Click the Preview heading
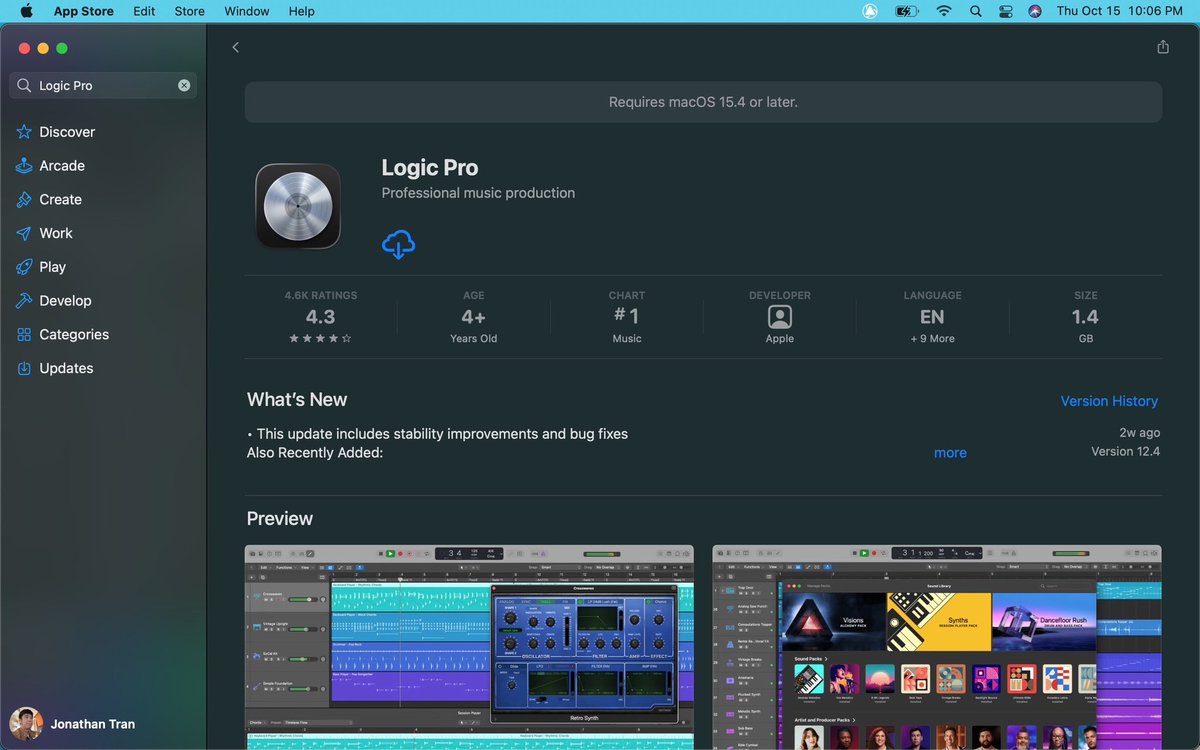 280,519
